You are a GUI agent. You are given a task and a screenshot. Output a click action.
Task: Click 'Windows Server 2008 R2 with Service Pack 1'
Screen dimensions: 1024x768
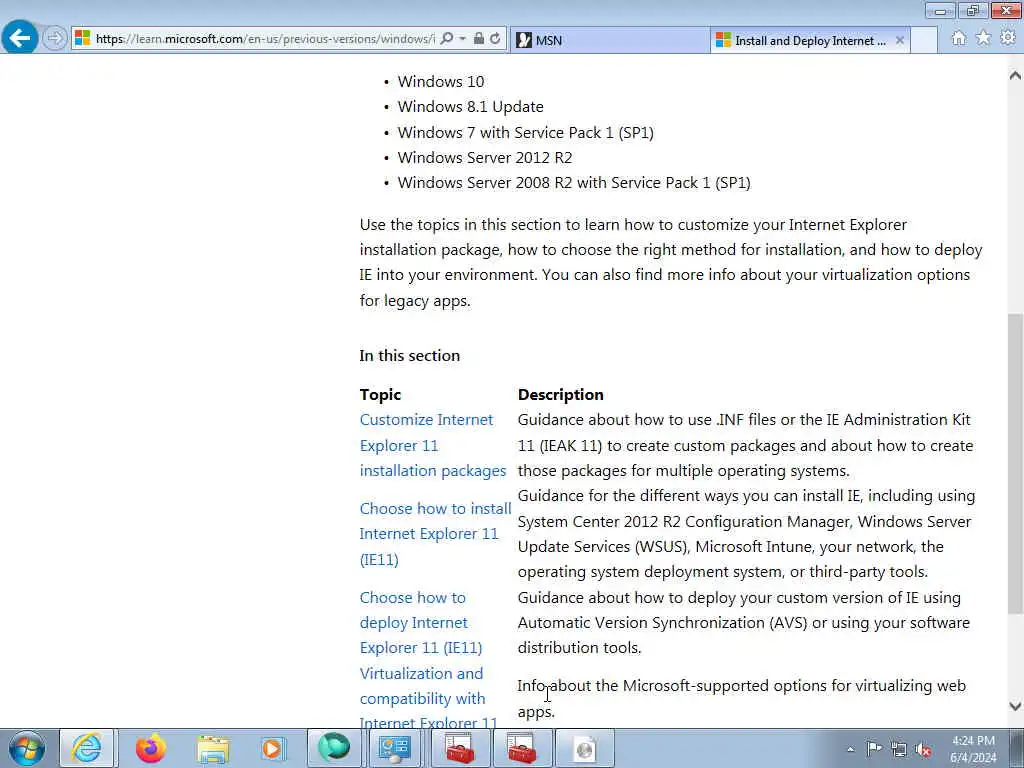click(574, 183)
